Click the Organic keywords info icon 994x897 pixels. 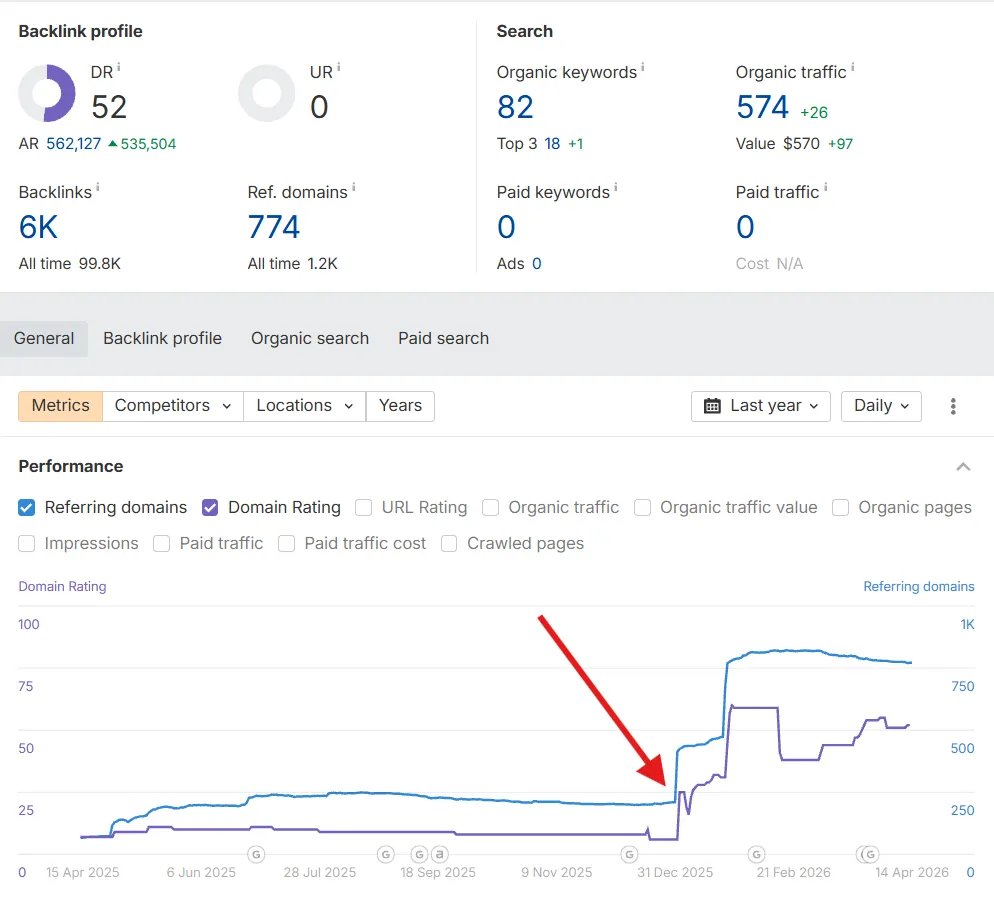pyautogui.click(x=642, y=68)
